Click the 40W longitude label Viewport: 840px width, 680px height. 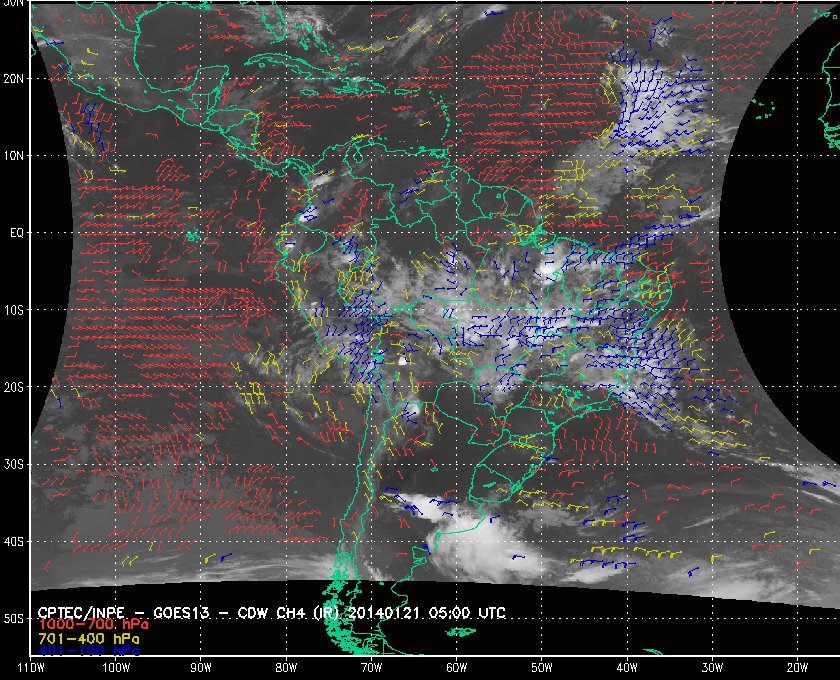pyautogui.click(x=627, y=668)
